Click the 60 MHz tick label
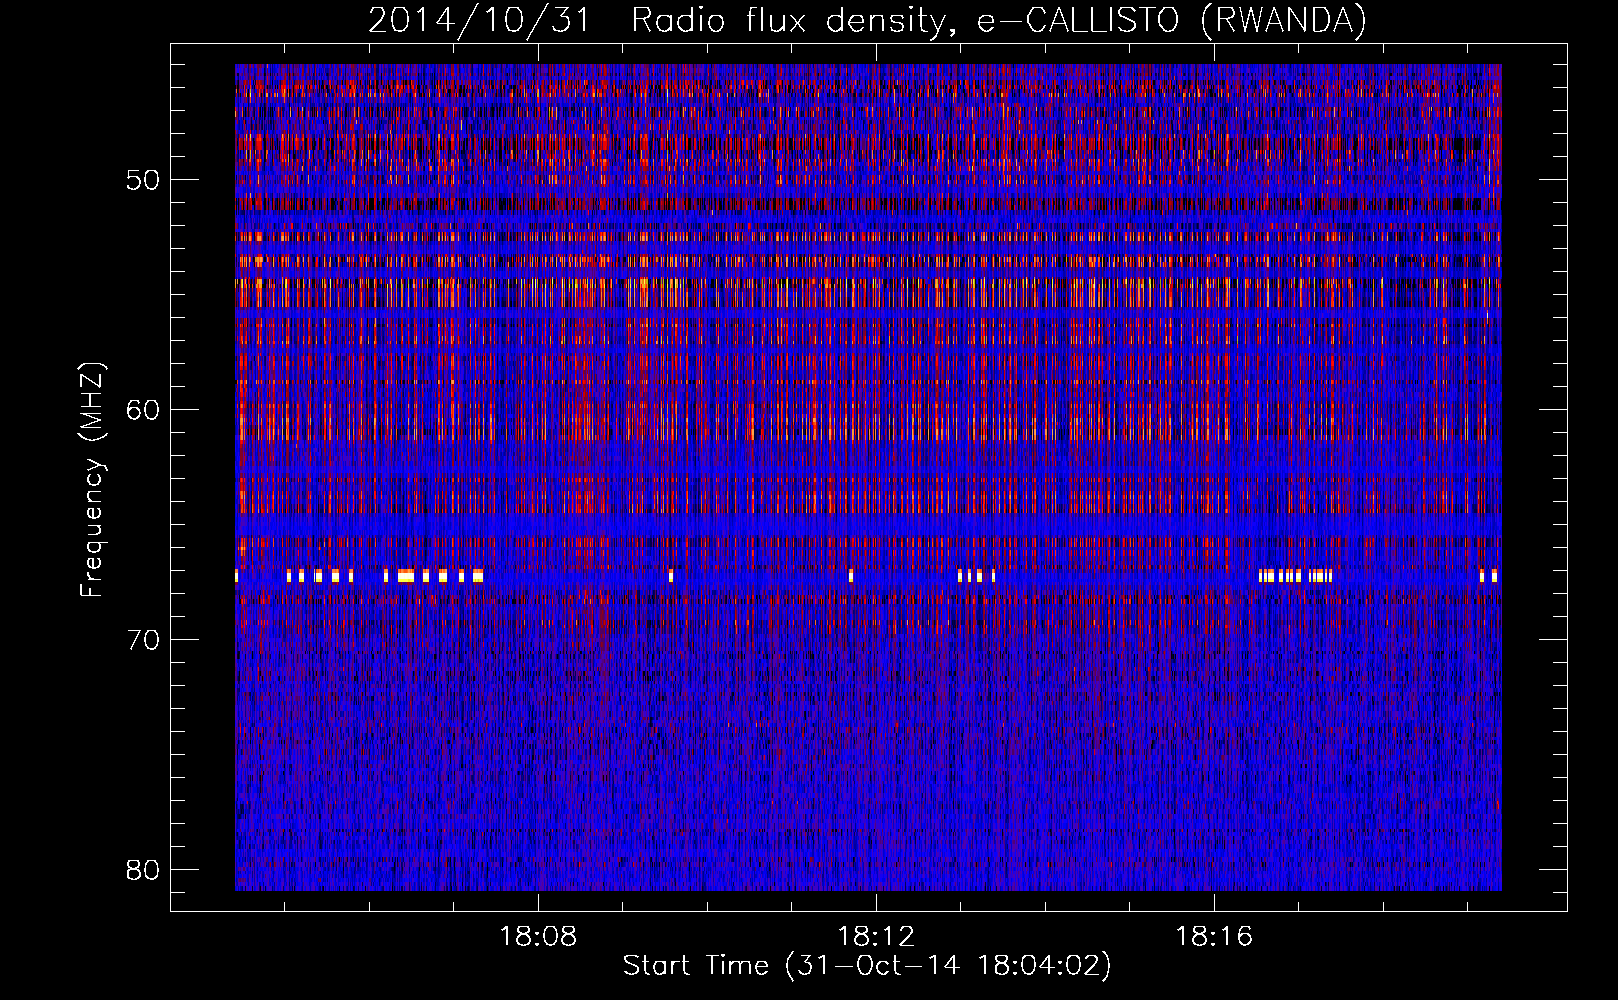This screenshot has height=1000, width=1618. [x=143, y=410]
